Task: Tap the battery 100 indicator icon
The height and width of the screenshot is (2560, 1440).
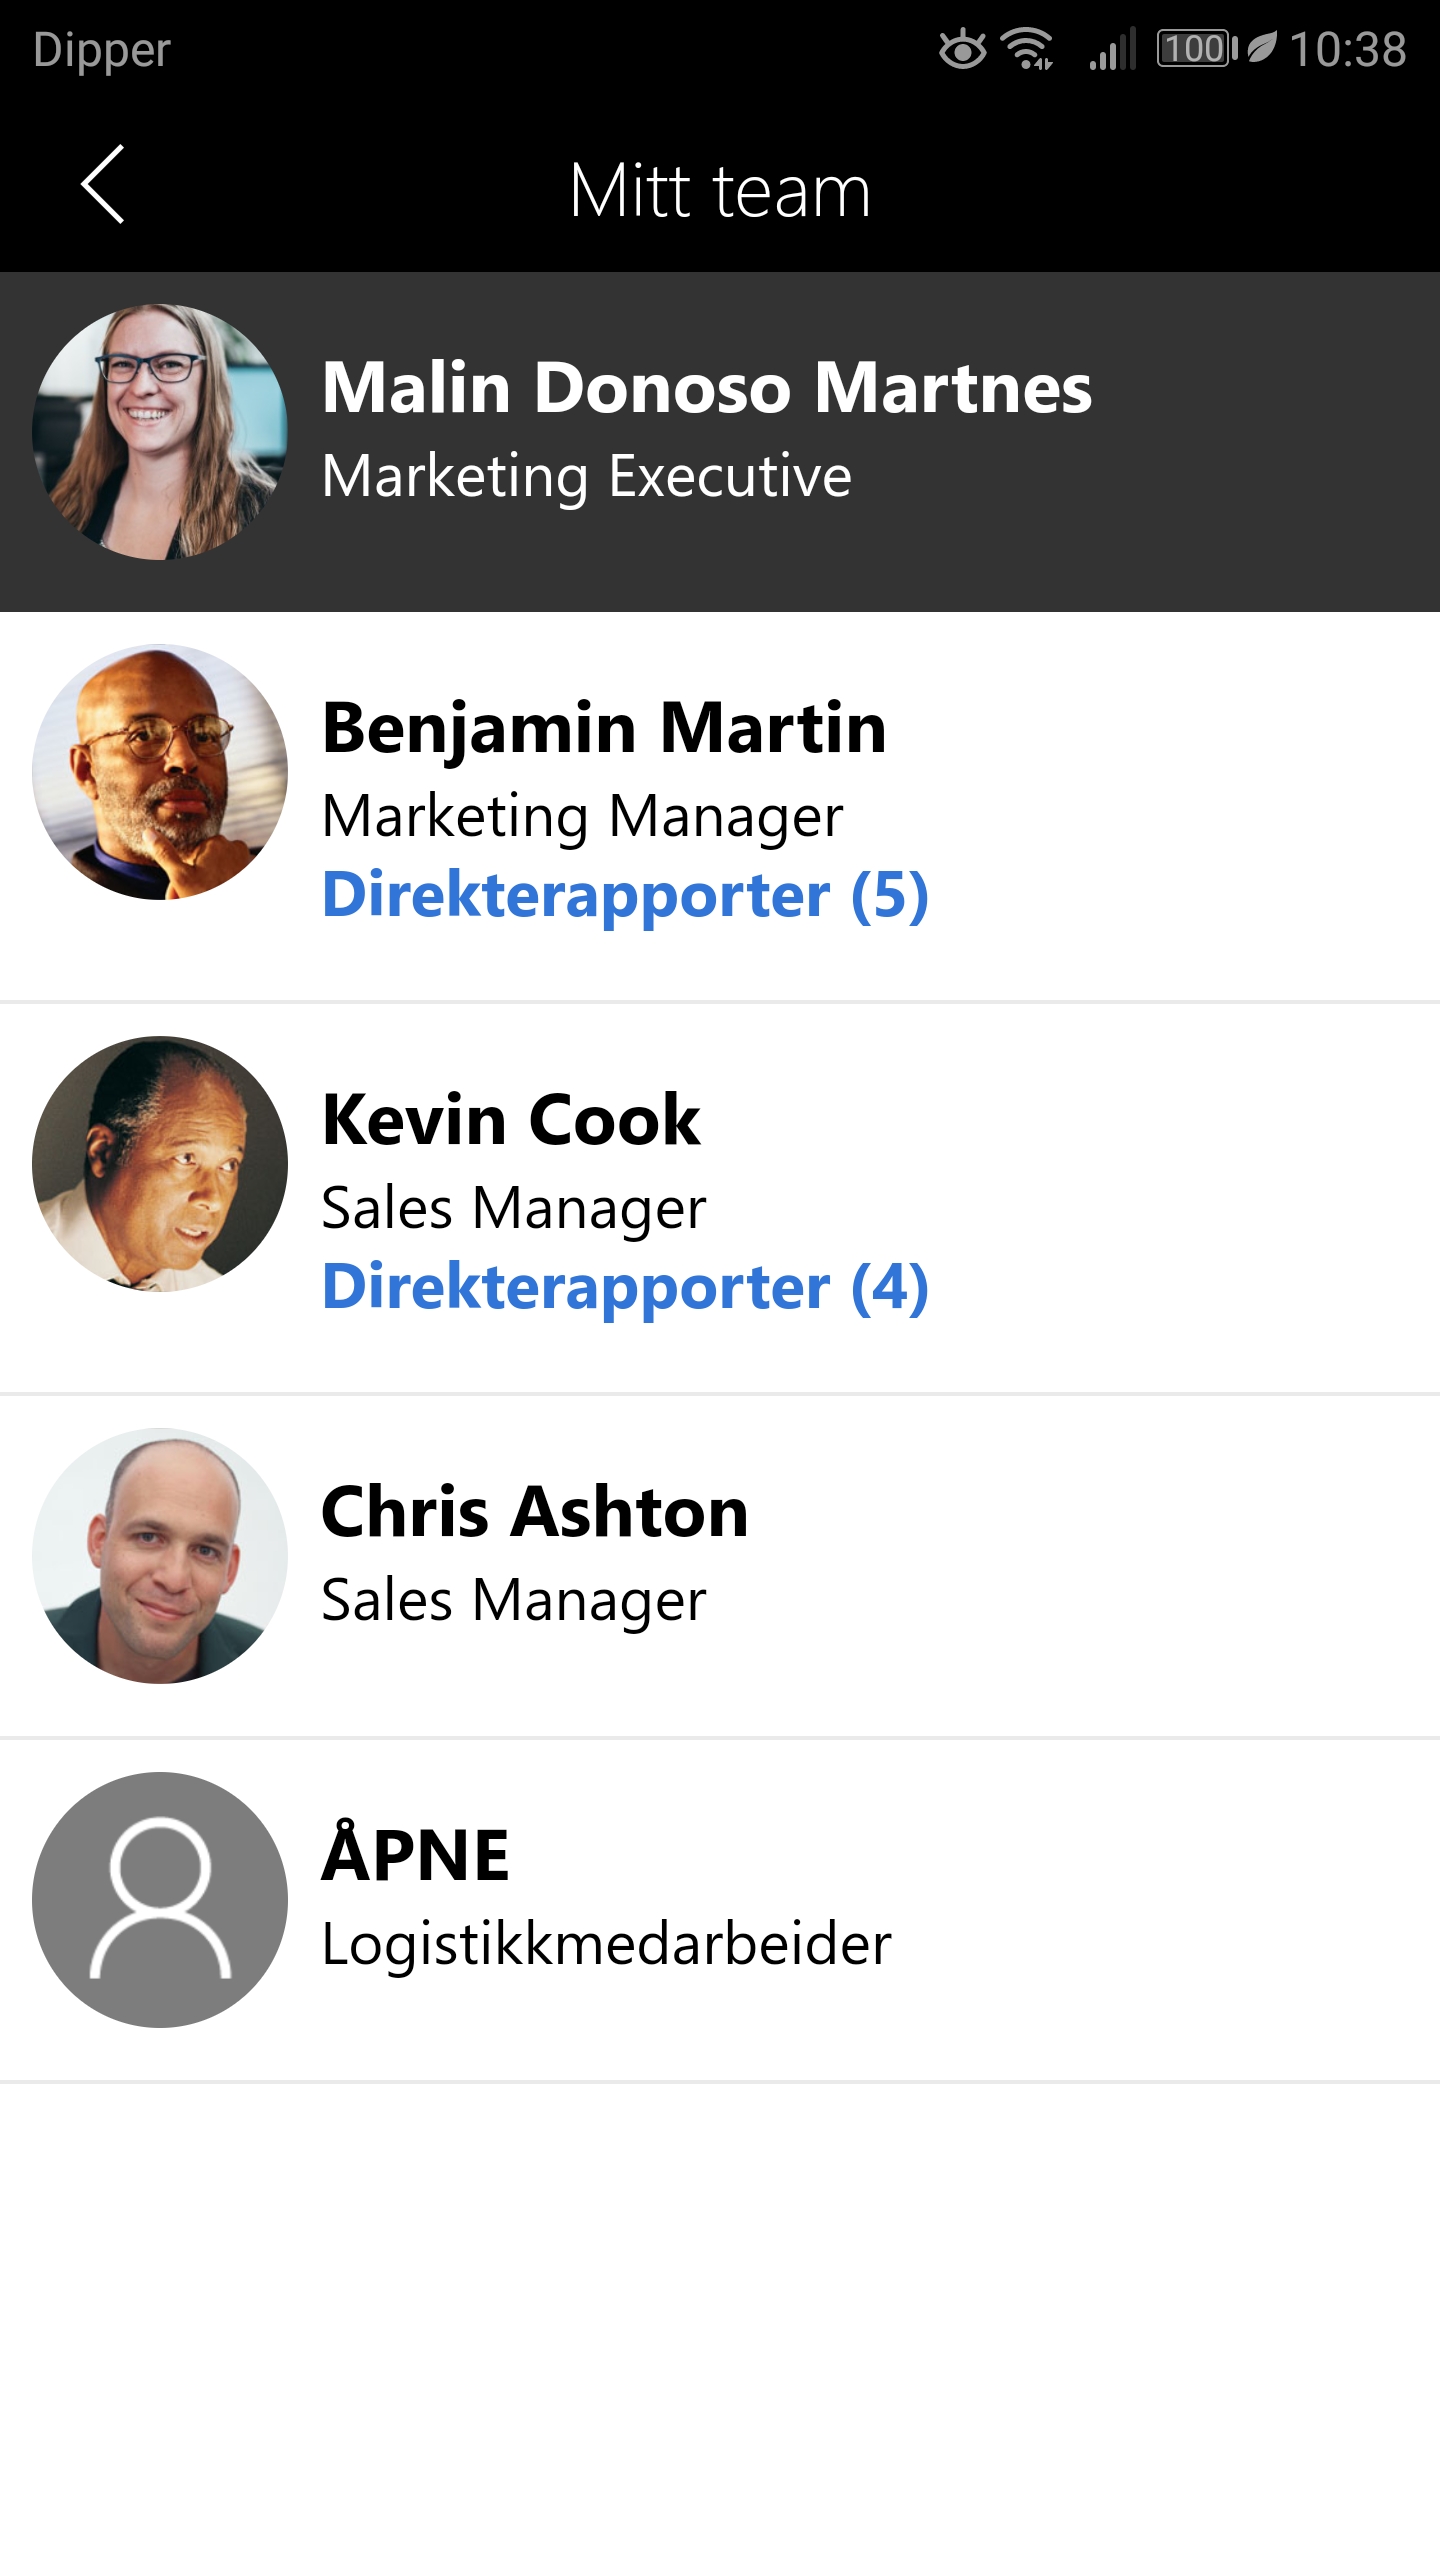Action: coord(1196,49)
